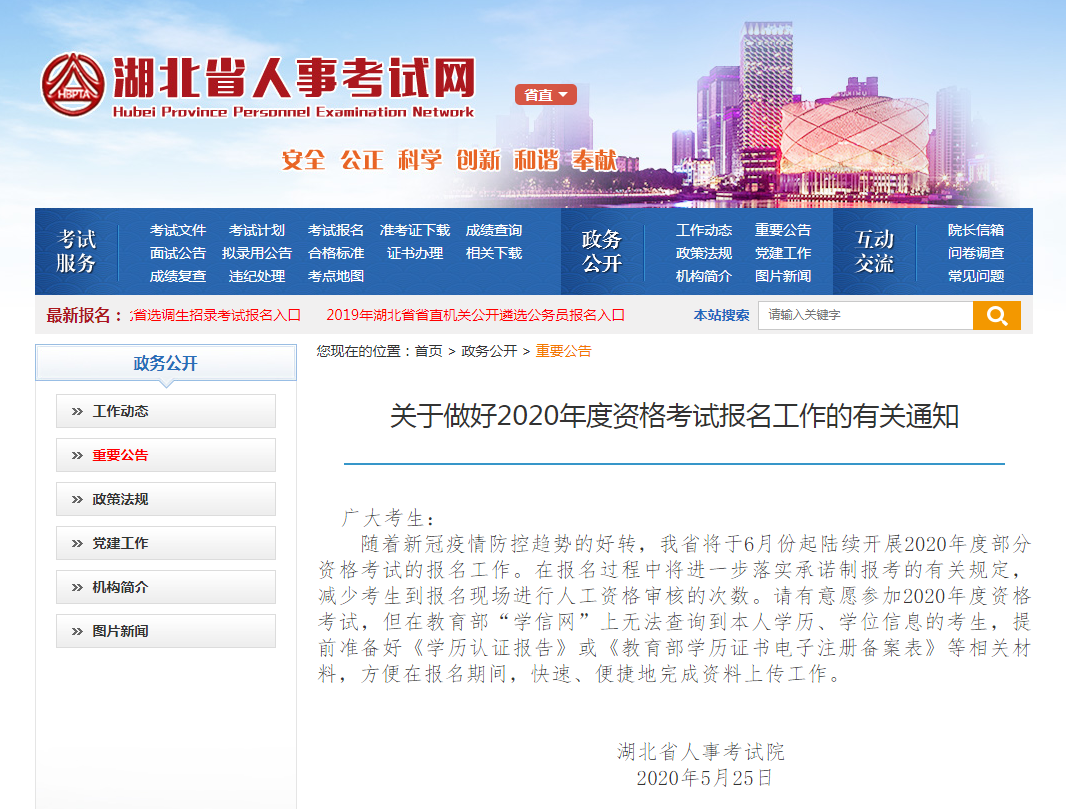Click 2019年湖北省省直机关公开遴选公务员报名入口 link
Image resolution: width=1066 pixels, height=809 pixels.
[475, 315]
